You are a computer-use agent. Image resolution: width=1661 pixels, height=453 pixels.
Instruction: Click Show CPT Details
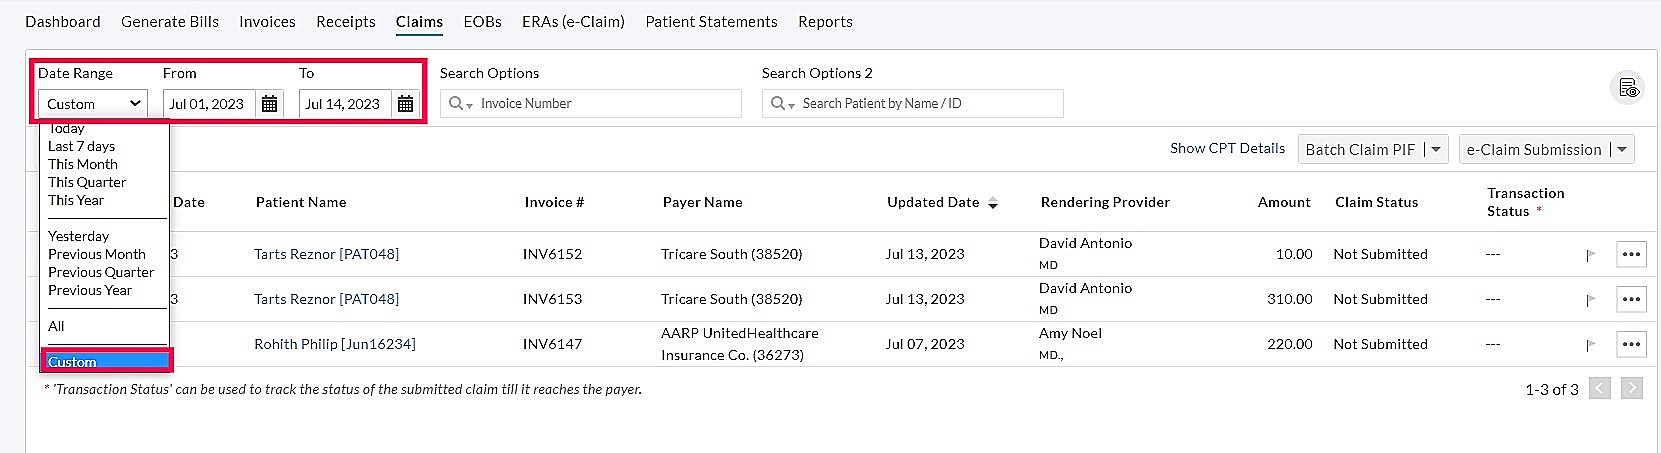1227,148
